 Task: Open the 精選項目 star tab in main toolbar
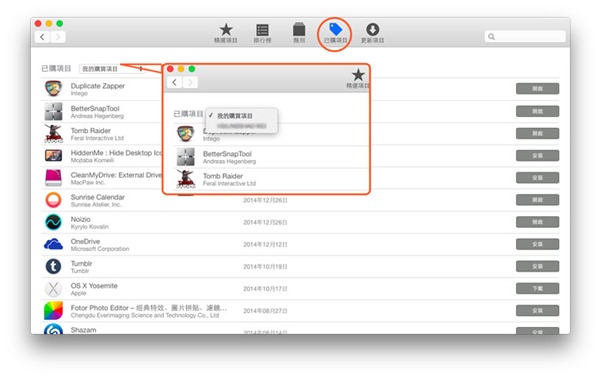(226, 33)
